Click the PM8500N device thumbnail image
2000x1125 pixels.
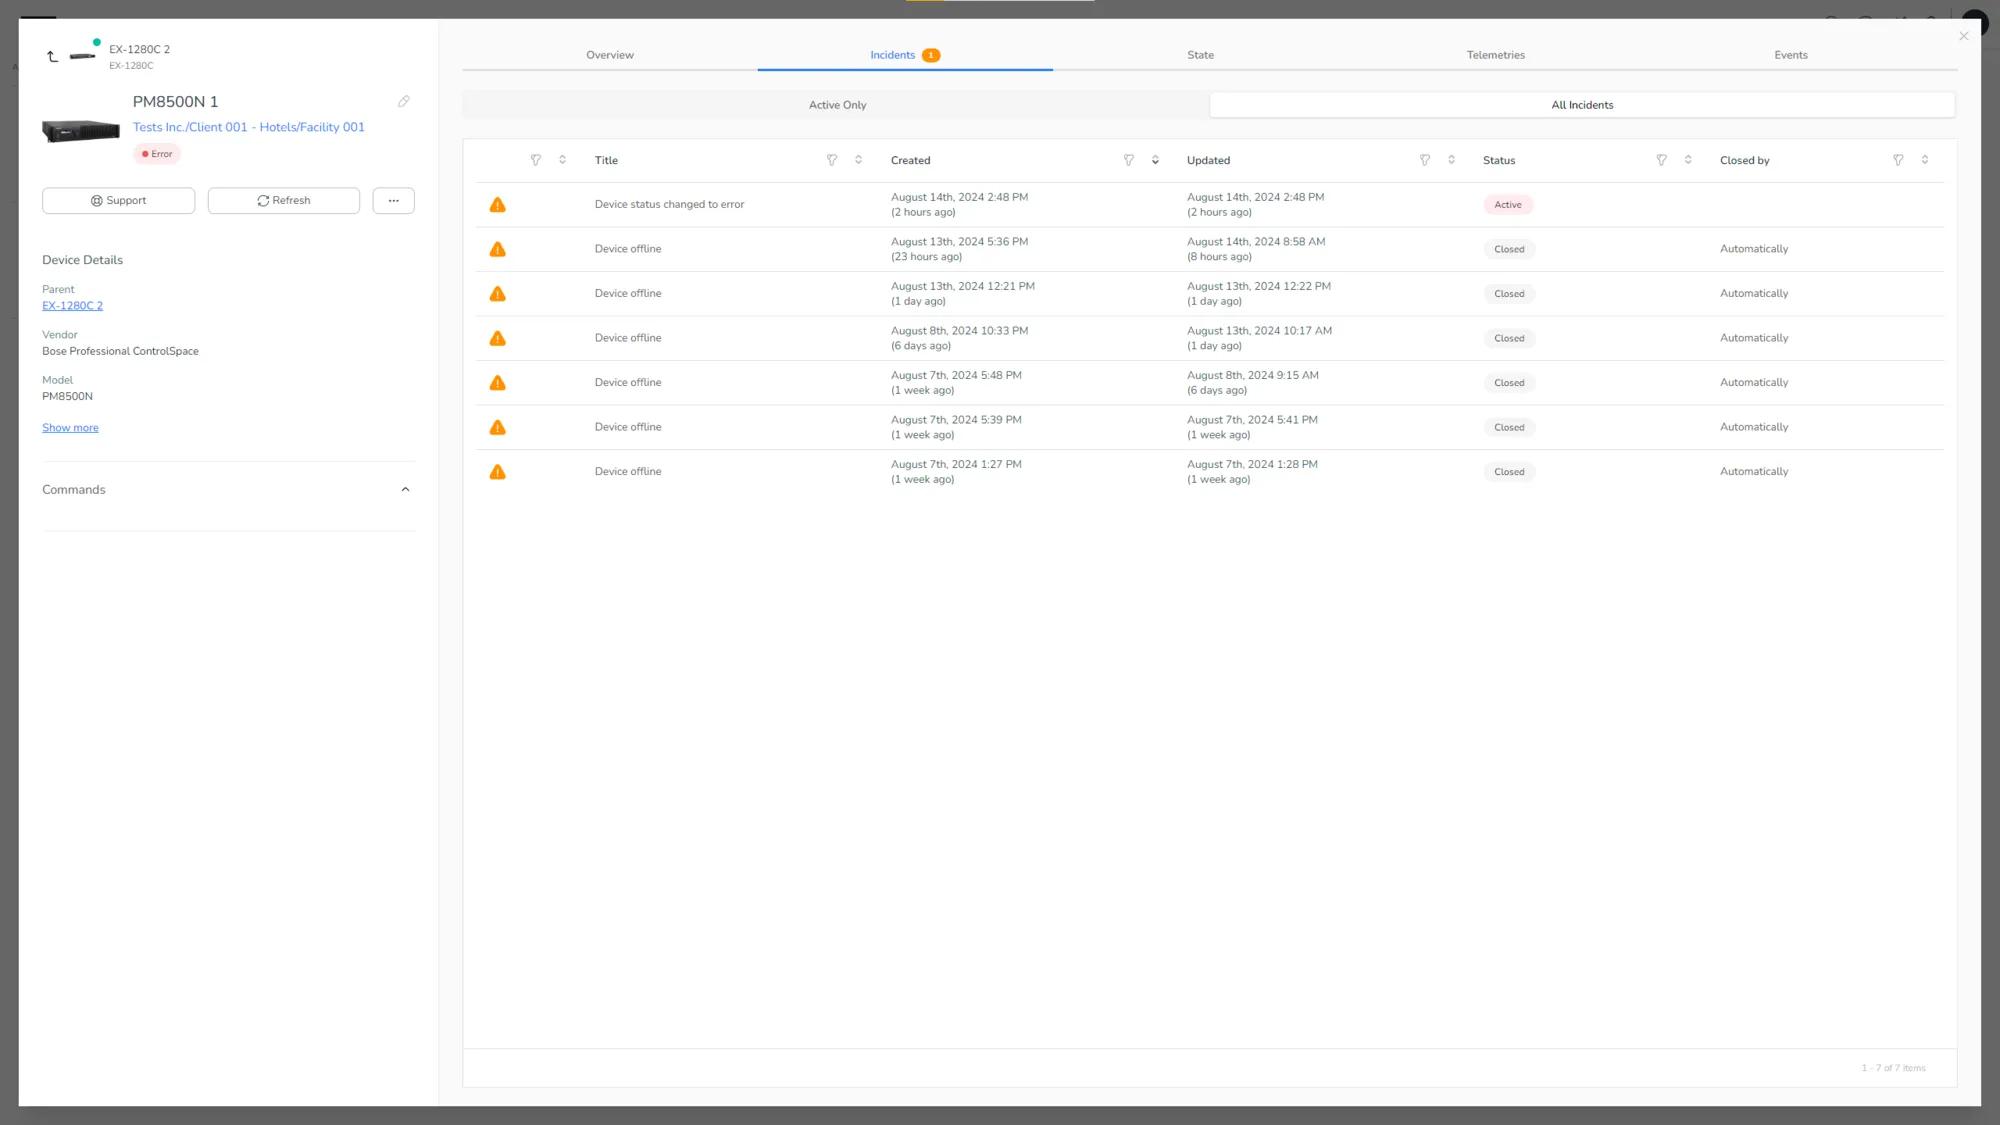pyautogui.click(x=80, y=131)
